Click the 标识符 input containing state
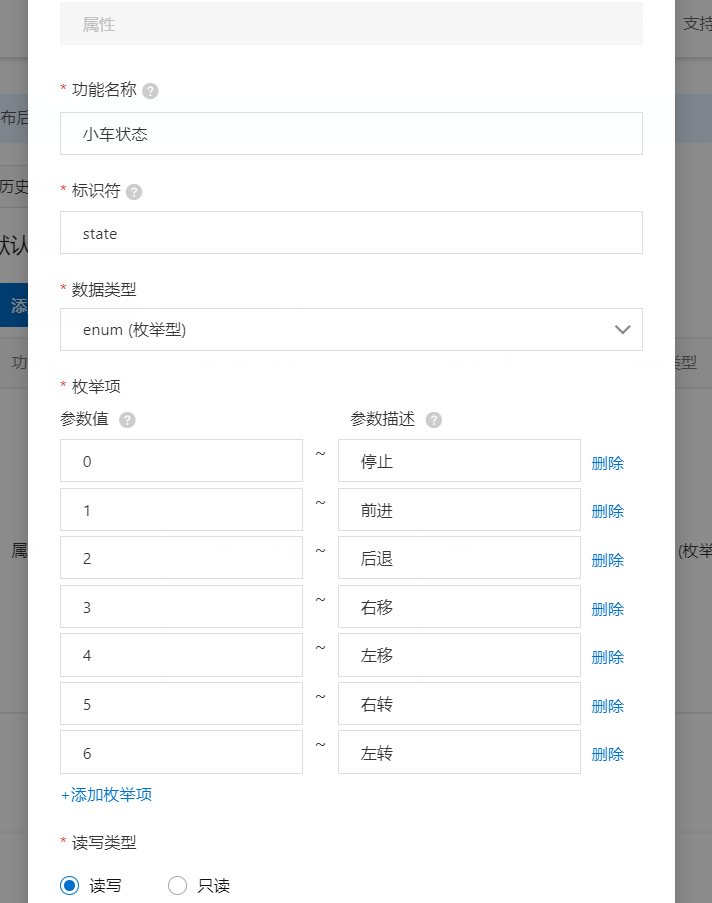The image size is (712, 903). click(350, 232)
